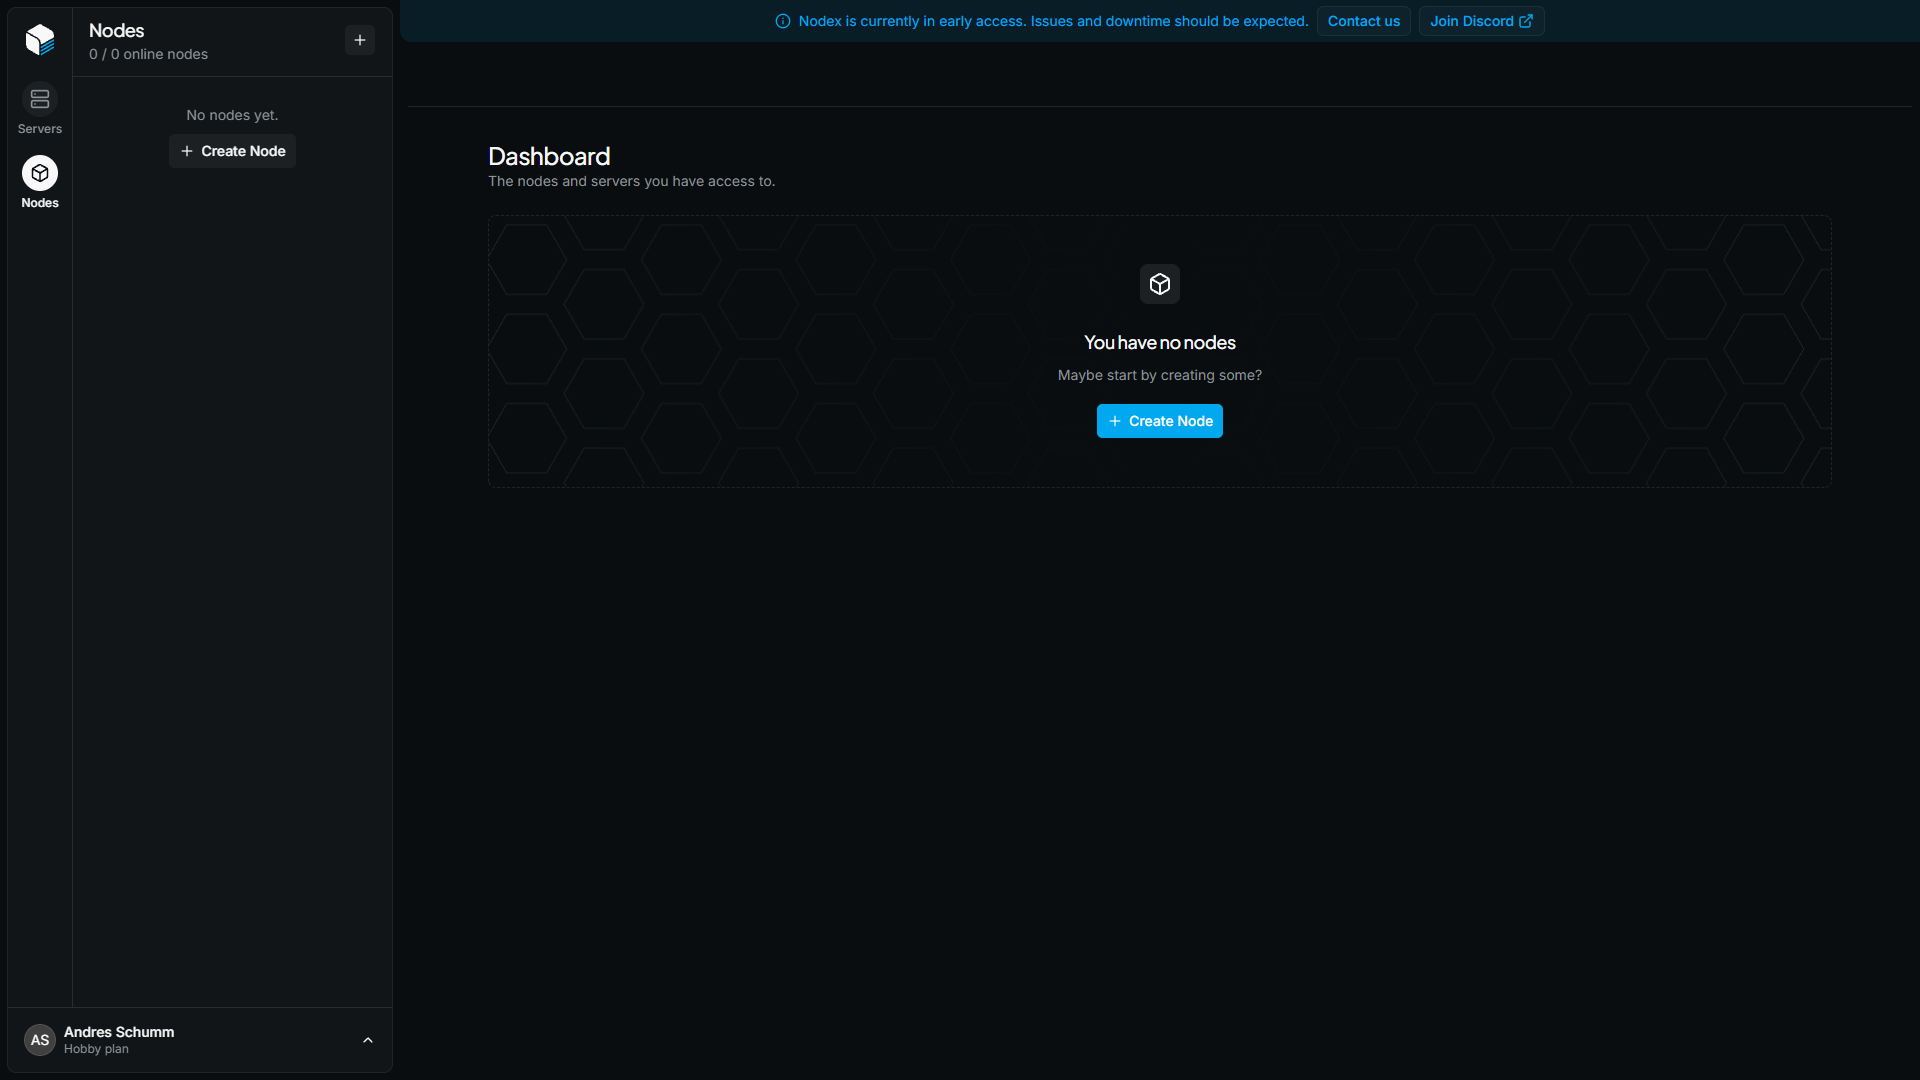Screen dimensions: 1920x1080
Task: Click Create Node in the sidebar
Action: click(x=232, y=151)
